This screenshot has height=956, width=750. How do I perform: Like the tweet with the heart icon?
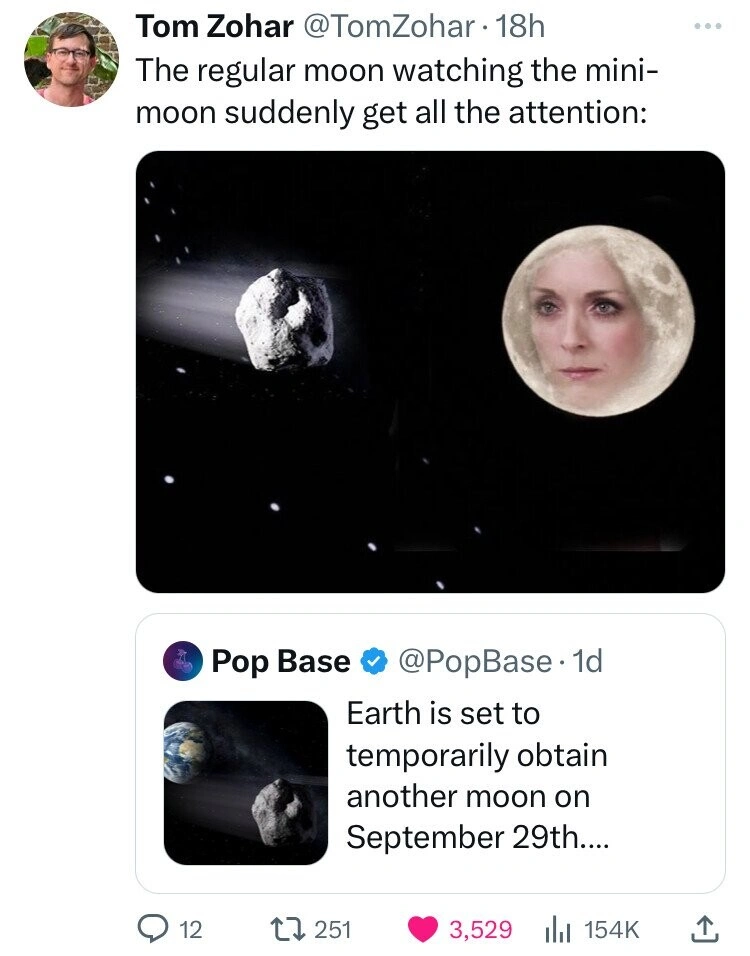pyautogui.click(x=420, y=929)
